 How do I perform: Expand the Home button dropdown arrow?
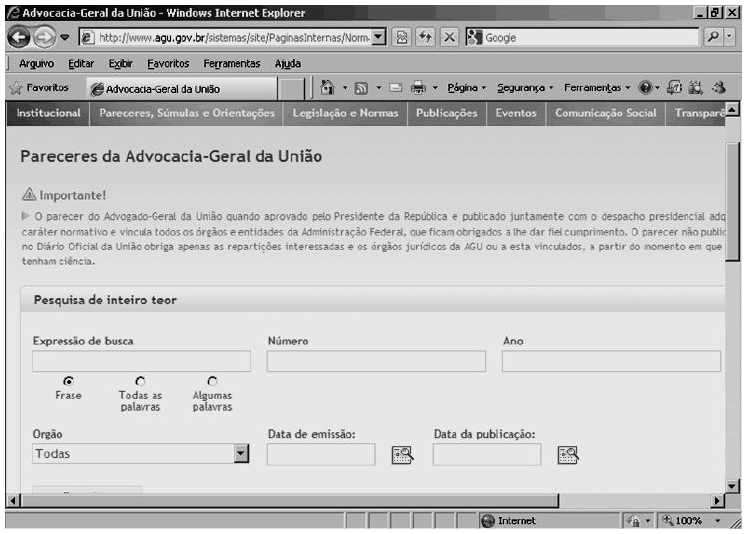pos(345,88)
